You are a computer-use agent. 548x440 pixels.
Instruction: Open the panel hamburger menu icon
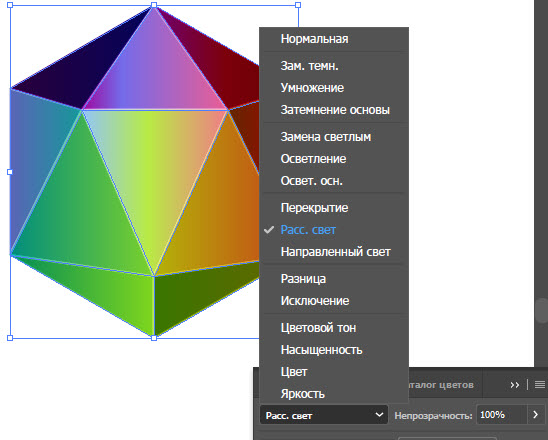pyautogui.click(x=540, y=385)
